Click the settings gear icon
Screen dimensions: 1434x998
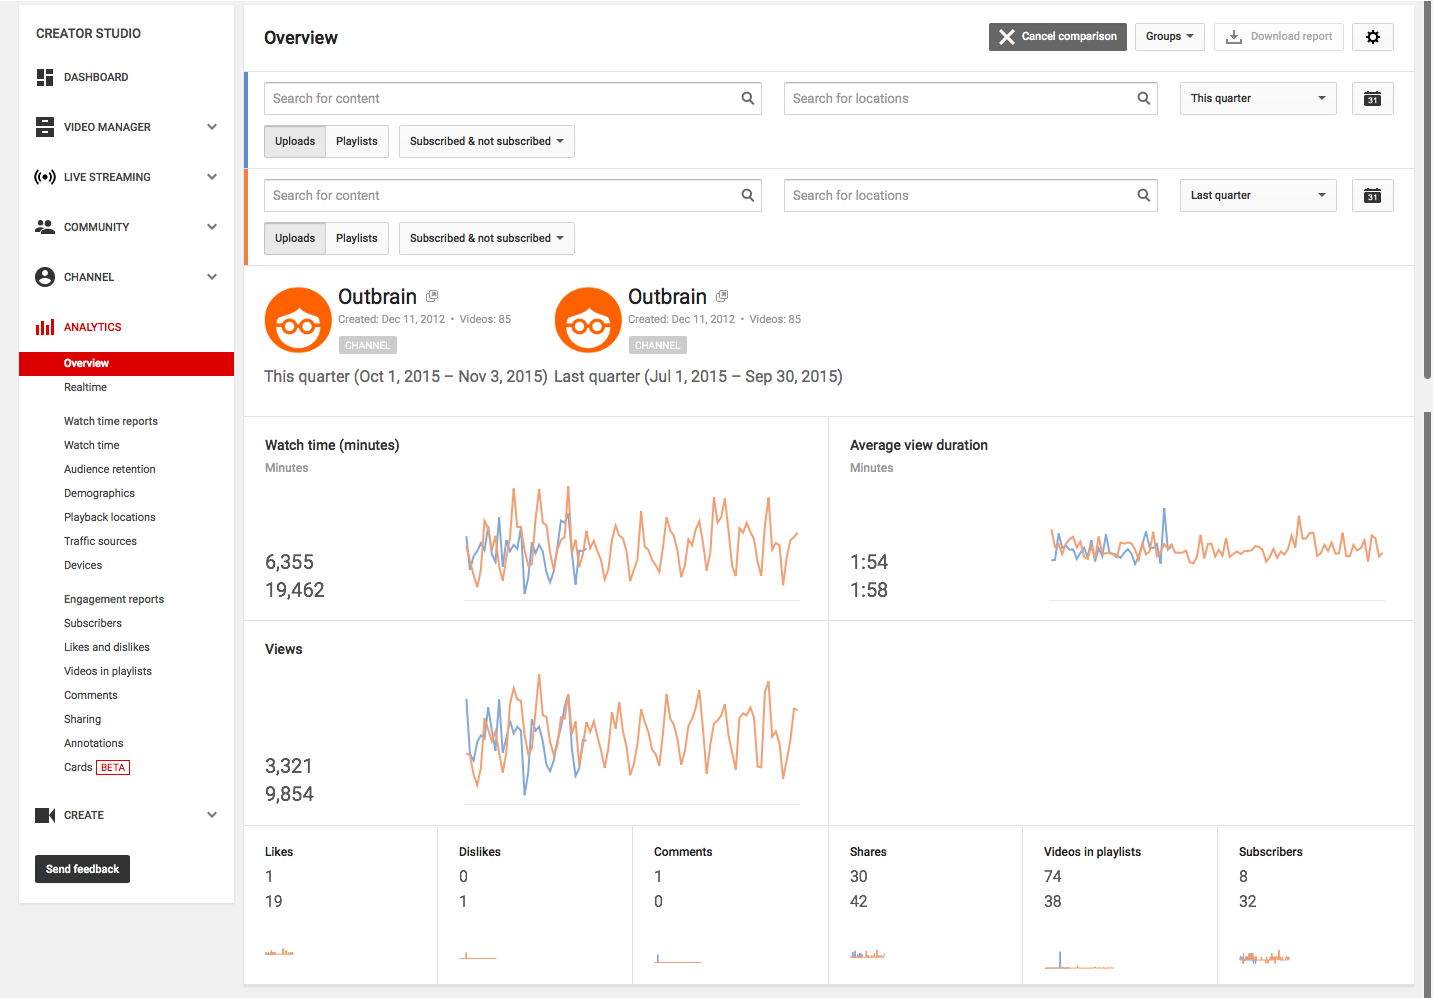pyautogui.click(x=1372, y=37)
